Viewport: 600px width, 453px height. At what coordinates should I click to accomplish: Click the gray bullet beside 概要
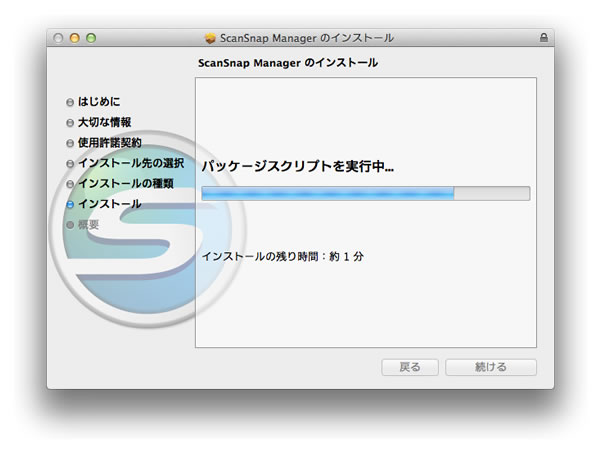coord(70,225)
